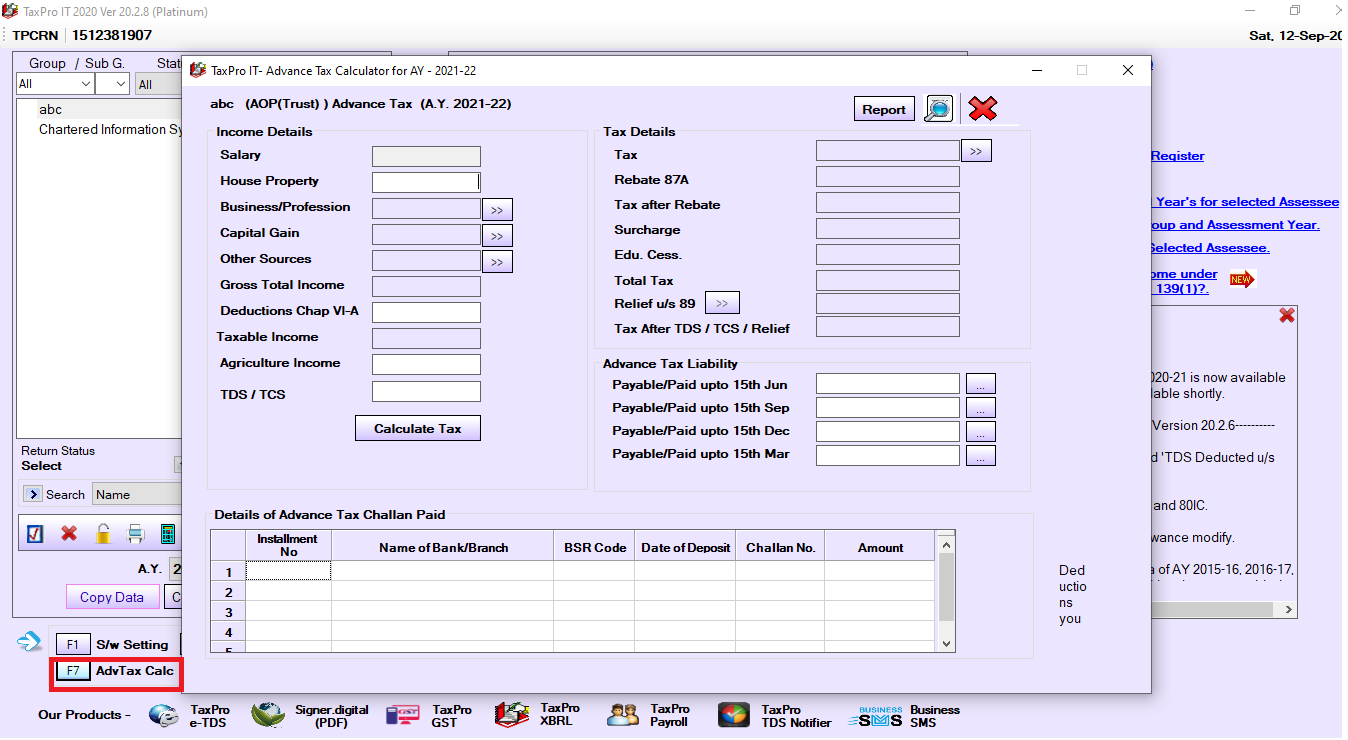Click the blue arrow icon beside F1
1348x740 pixels.
click(x=29, y=641)
